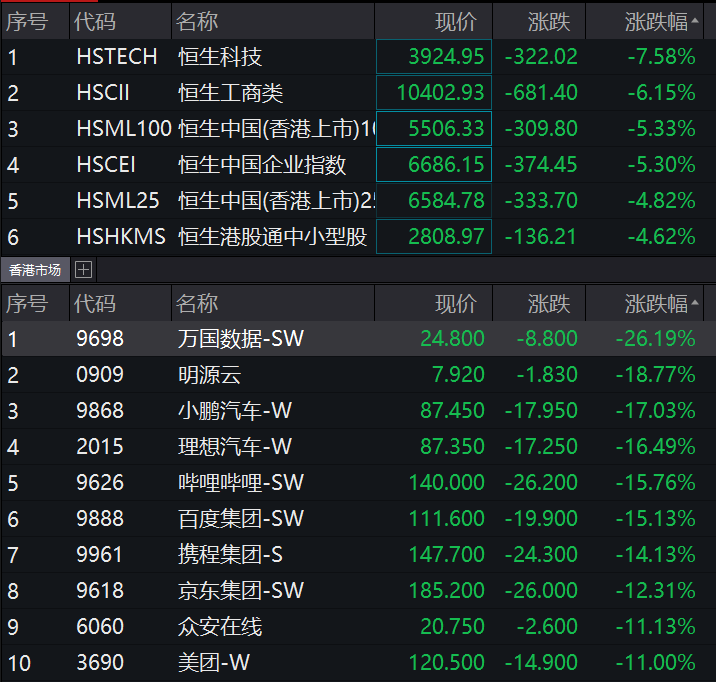The height and width of the screenshot is (682, 716).
Task: Select stock 万国数据-SW
Action: (x=241, y=339)
